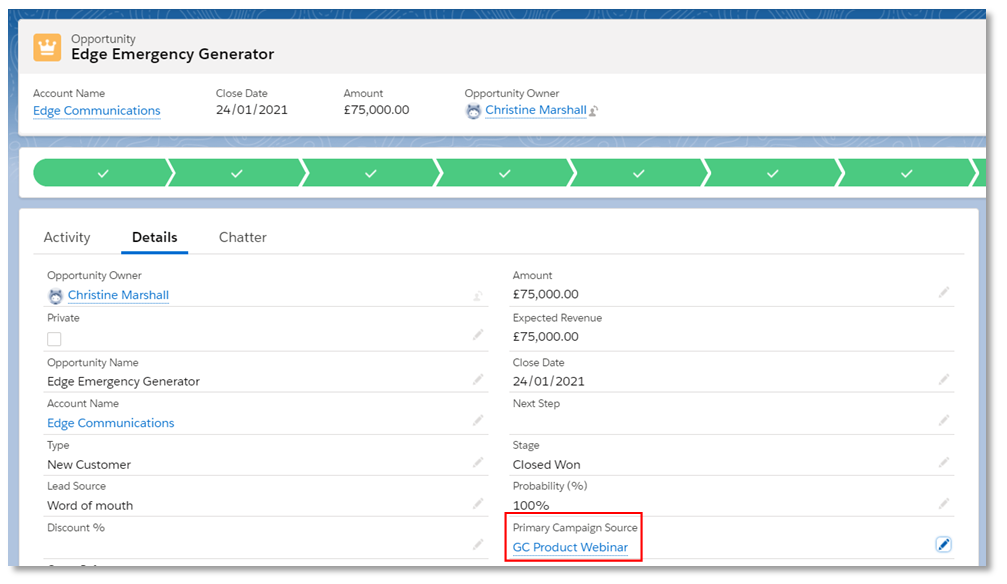1007x584 pixels.
Task: Click Christine Marshall avatar in Details section
Action: 56,296
